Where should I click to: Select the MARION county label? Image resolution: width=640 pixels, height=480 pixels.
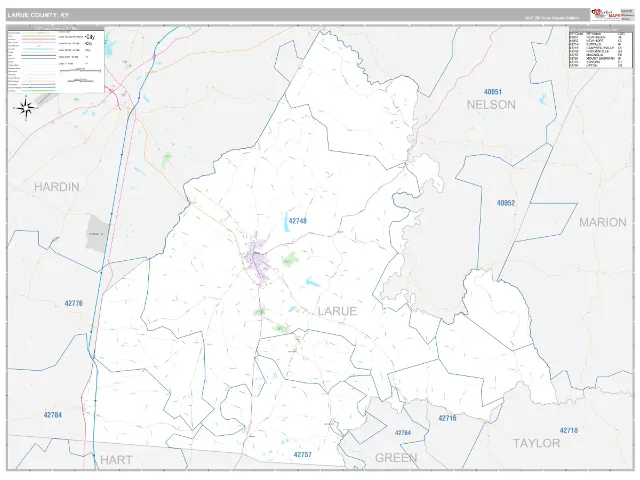coord(603,222)
